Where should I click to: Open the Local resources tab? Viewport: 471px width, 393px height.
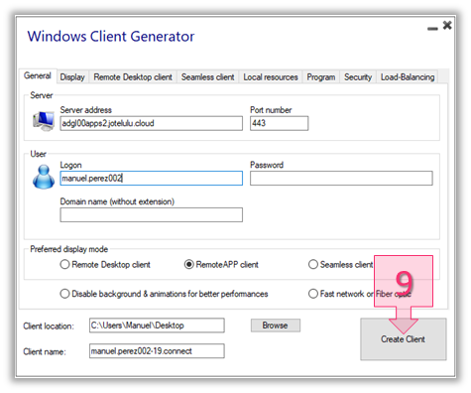(270, 77)
